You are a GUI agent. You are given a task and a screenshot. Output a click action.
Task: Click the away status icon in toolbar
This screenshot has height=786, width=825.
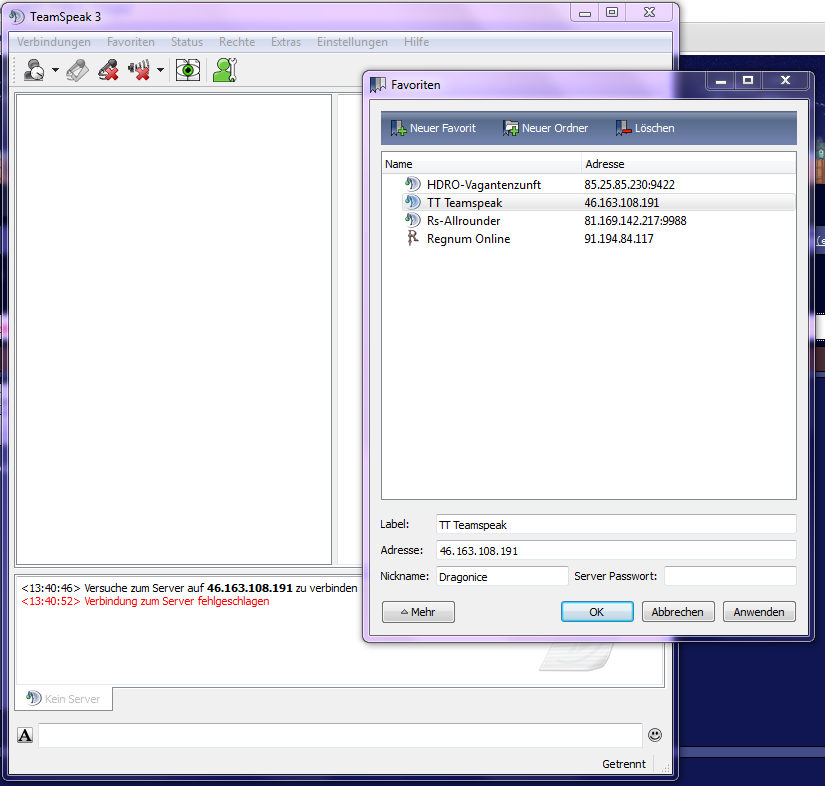[x=33, y=70]
